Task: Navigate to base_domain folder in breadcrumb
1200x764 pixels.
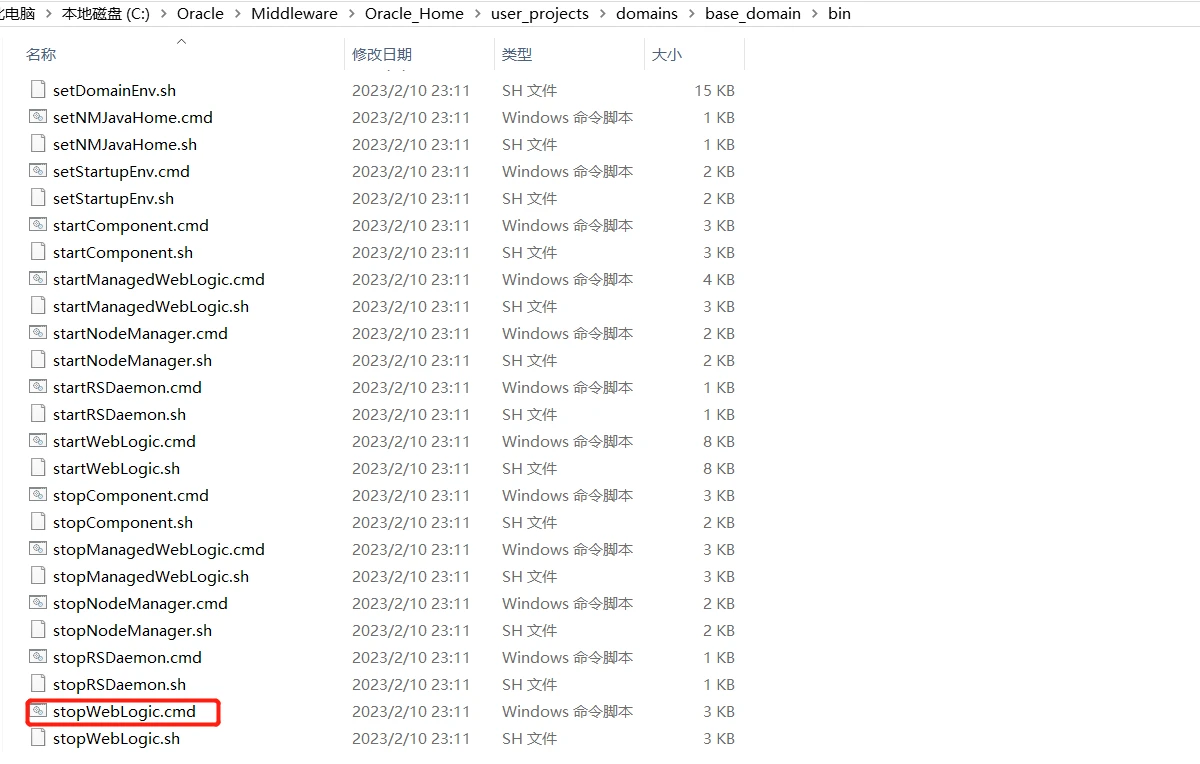Action: pyautogui.click(x=753, y=14)
